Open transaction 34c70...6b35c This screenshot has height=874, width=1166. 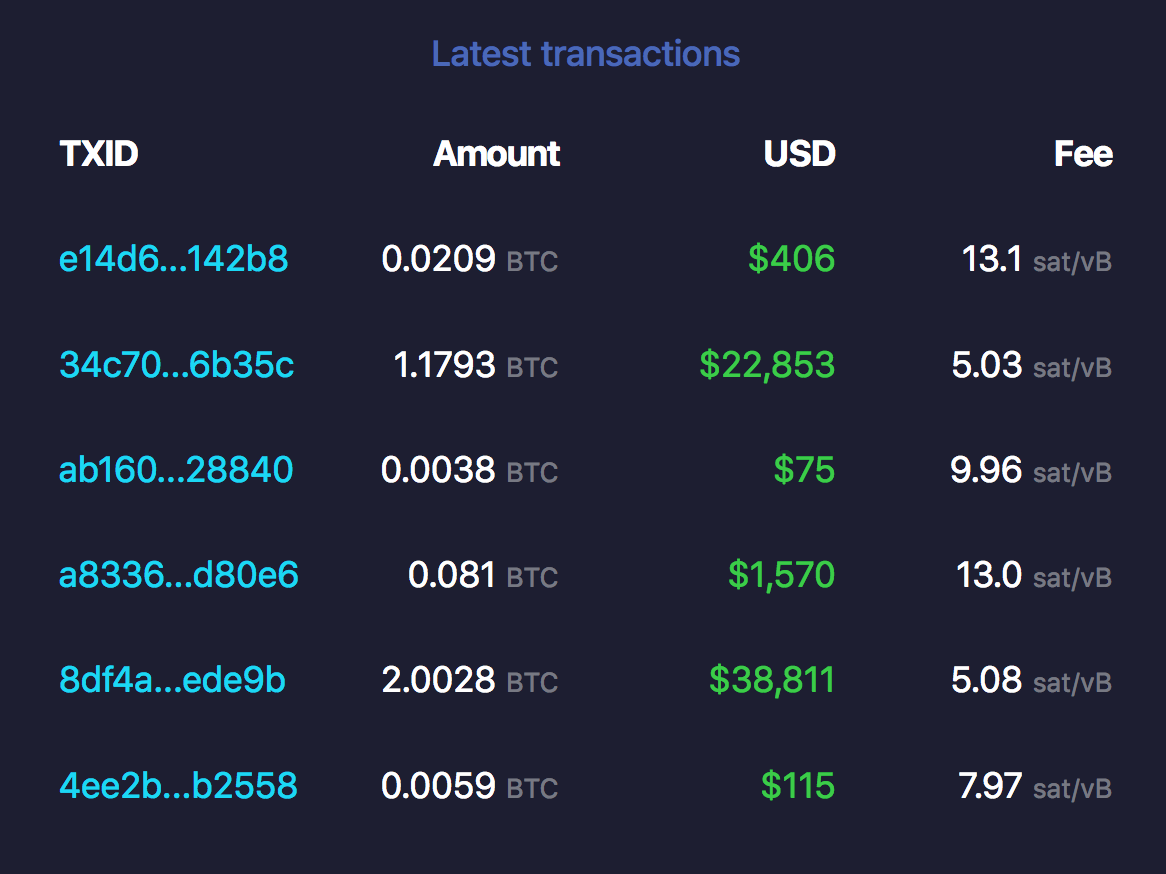[177, 365]
